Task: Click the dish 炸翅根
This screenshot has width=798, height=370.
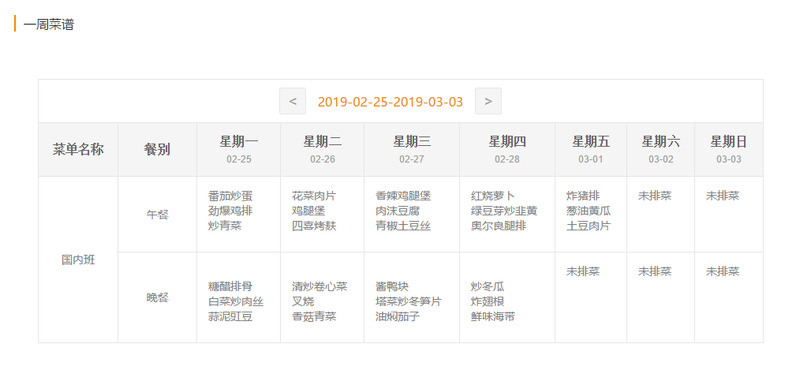Action: click(x=488, y=302)
